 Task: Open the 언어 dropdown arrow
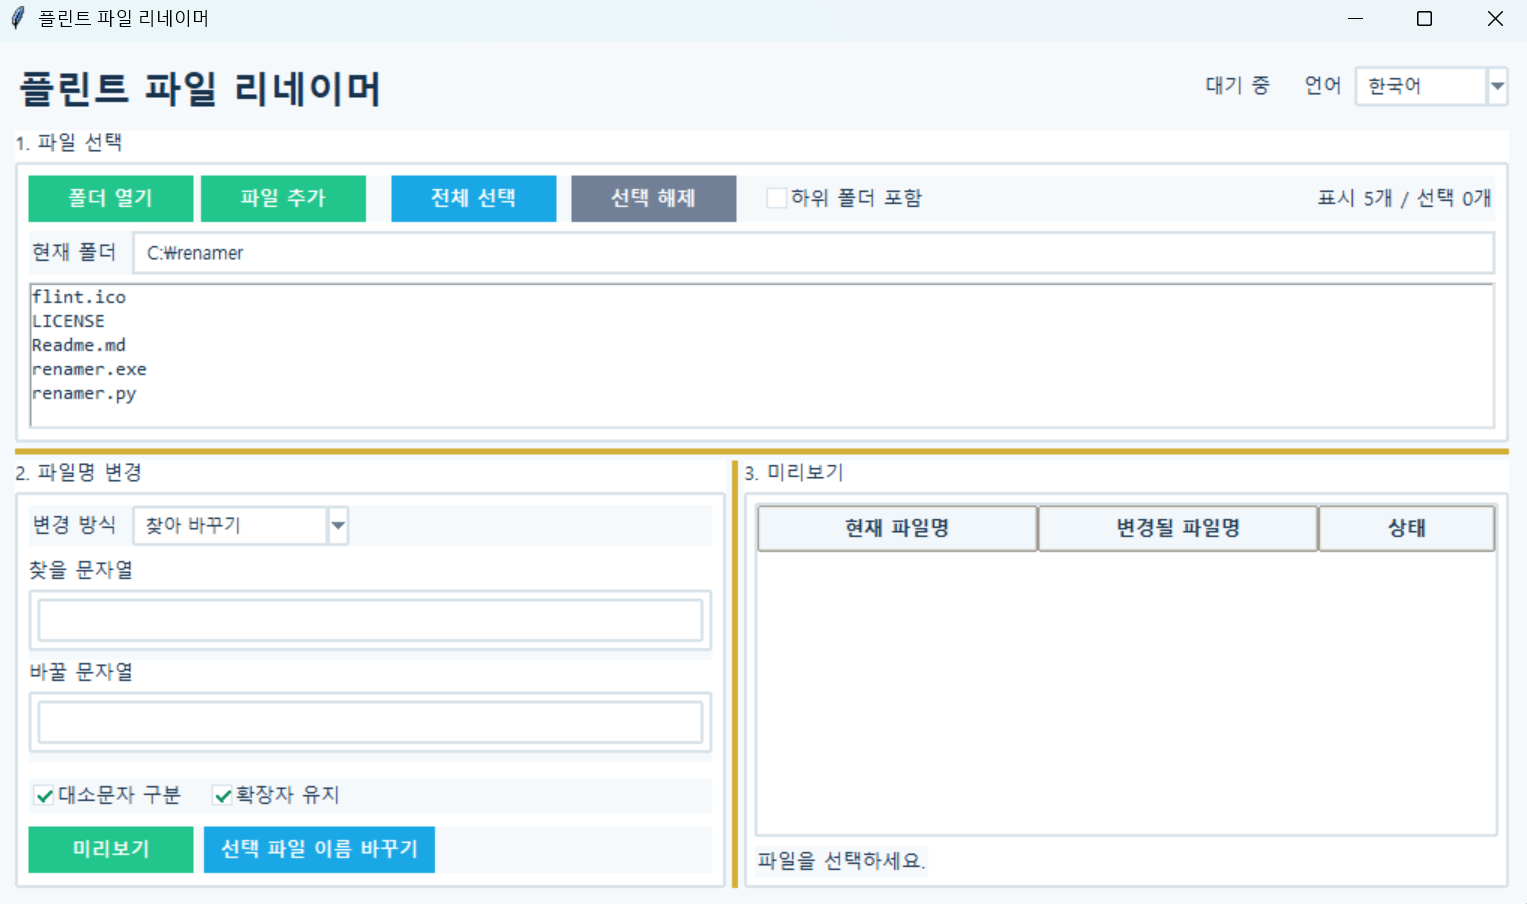coord(1497,86)
